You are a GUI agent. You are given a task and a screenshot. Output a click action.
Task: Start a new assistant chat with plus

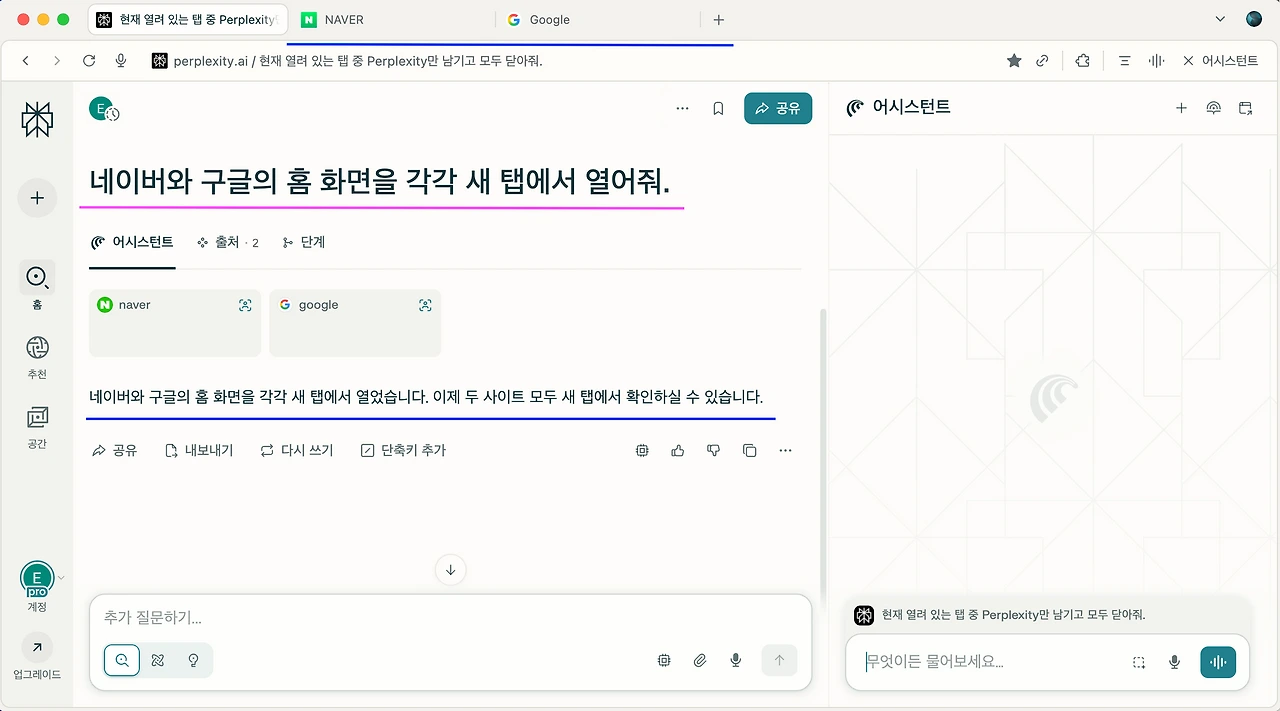(1181, 108)
